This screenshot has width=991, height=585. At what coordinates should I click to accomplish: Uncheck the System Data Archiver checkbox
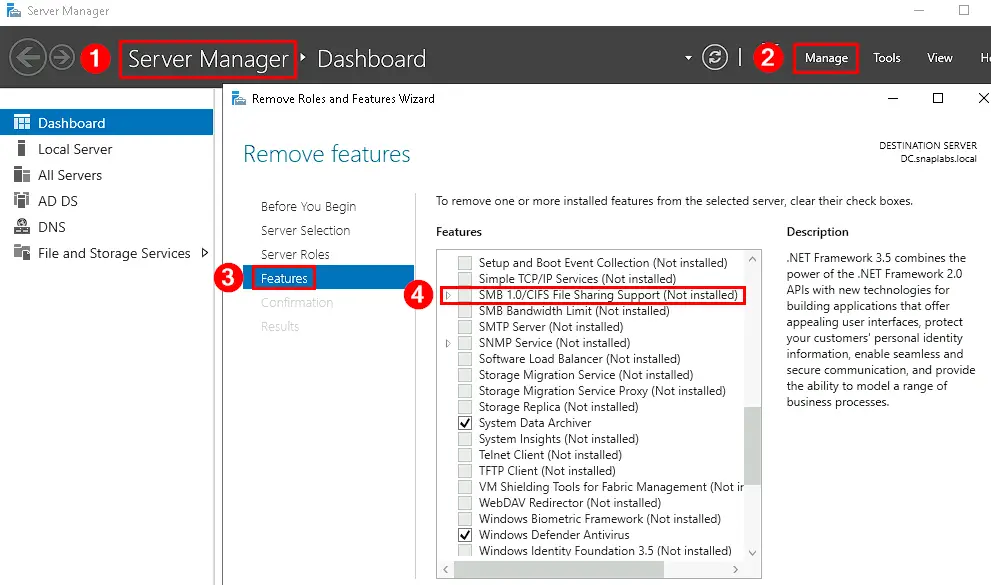(465, 423)
